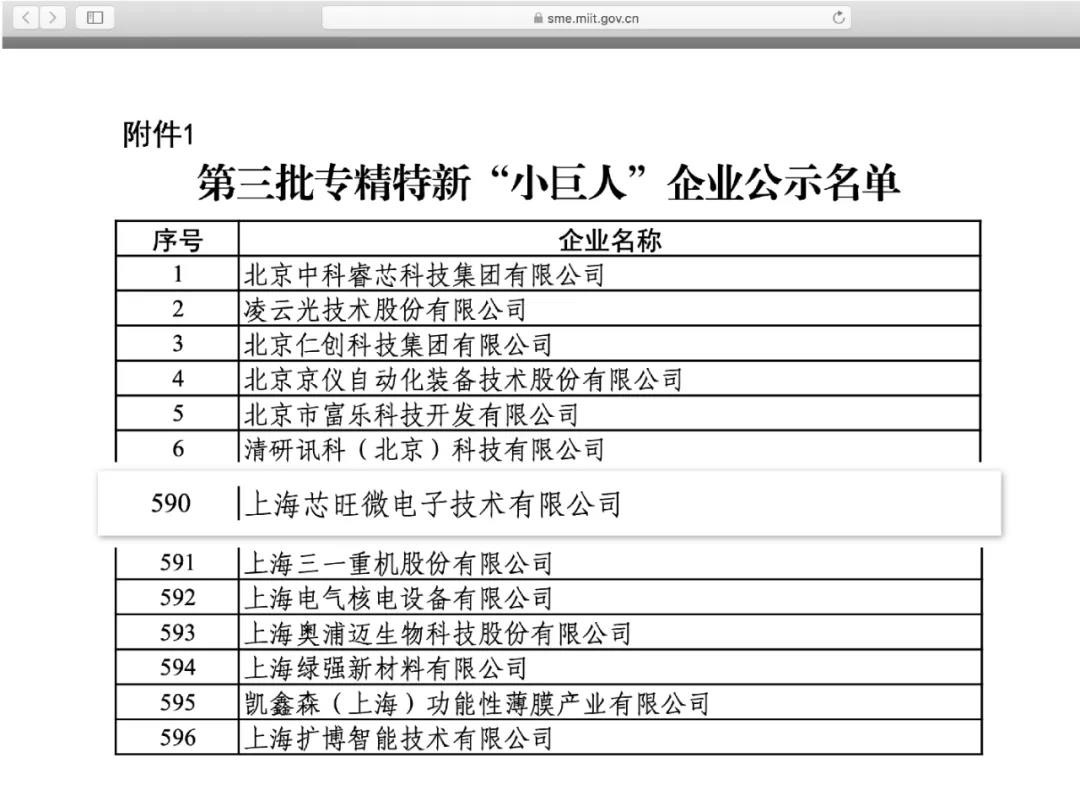Click the document title 第三批专精特新“小巨人”企业公示名单

548,183
